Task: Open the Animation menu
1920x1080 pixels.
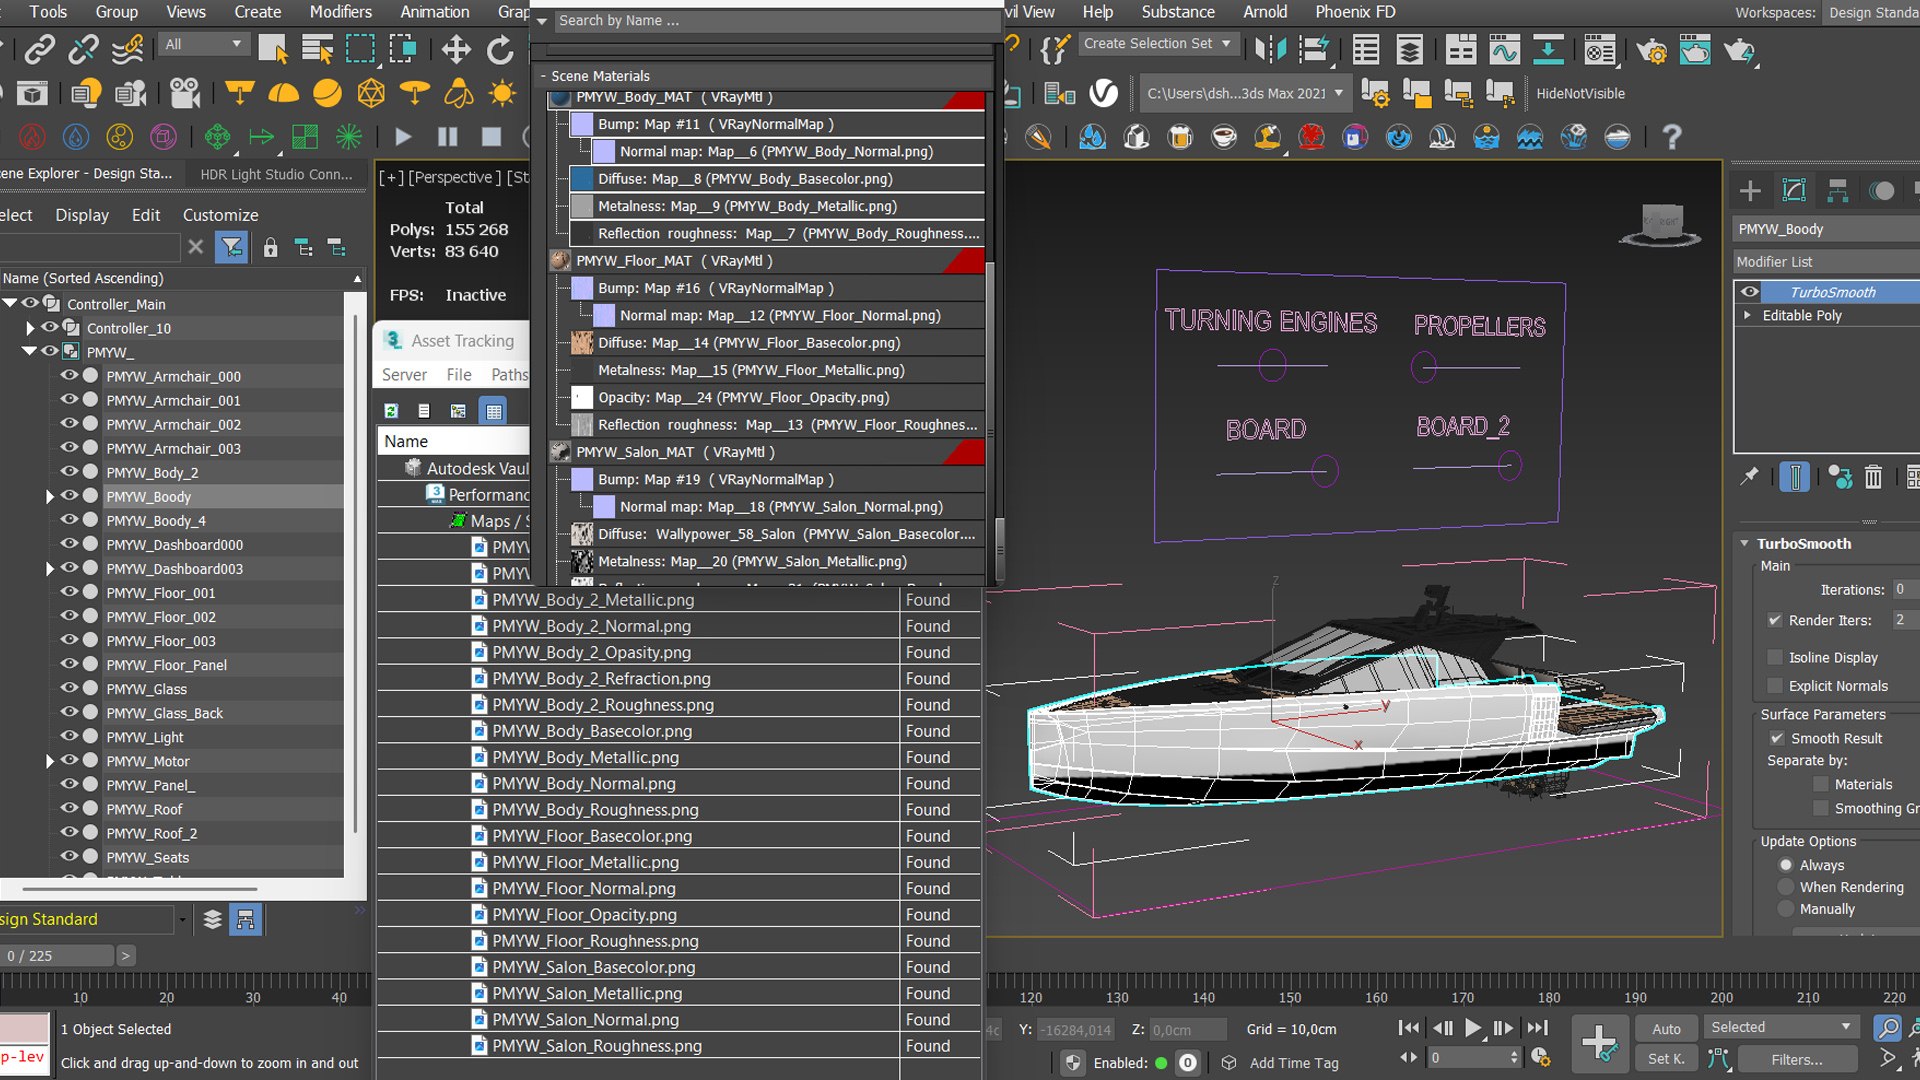Action: pos(434,12)
